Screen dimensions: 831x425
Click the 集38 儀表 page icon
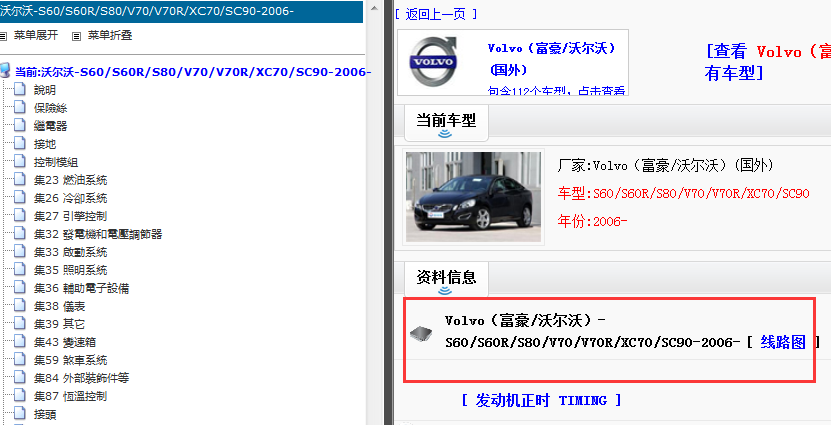click(20, 305)
